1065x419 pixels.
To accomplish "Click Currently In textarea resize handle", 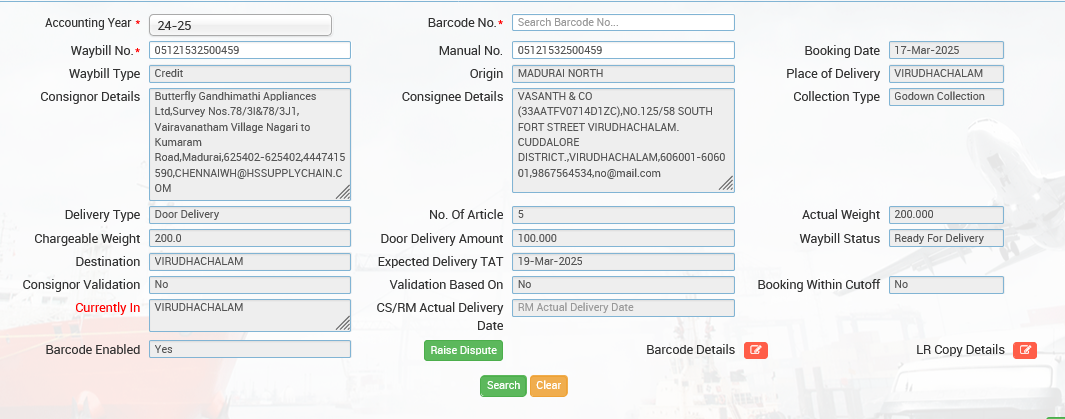I will point(343,323).
